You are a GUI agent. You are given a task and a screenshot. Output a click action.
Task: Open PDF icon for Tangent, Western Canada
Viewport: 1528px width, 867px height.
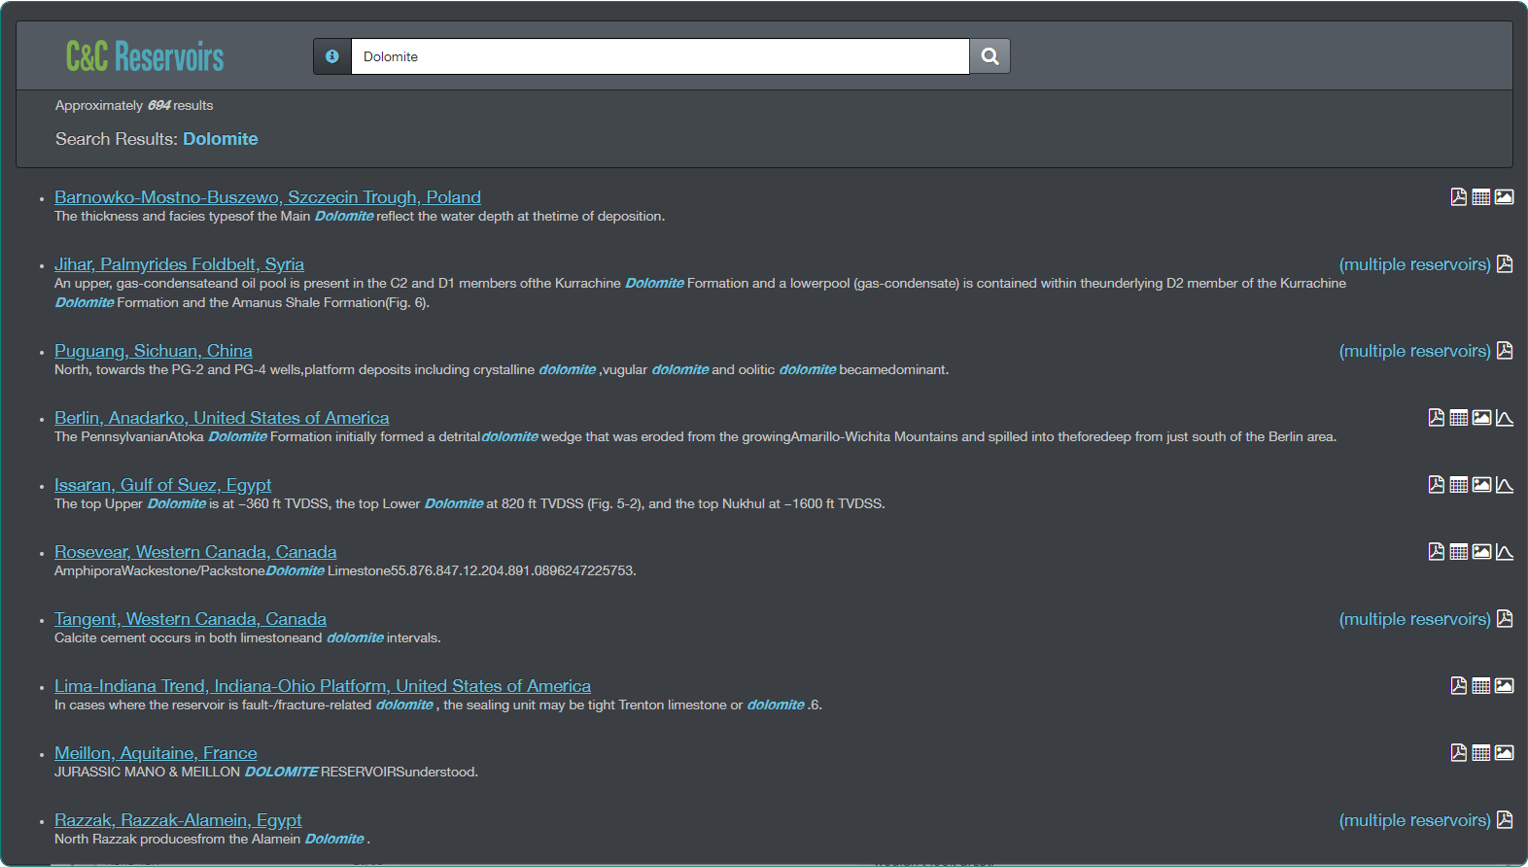click(x=1504, y=619)
